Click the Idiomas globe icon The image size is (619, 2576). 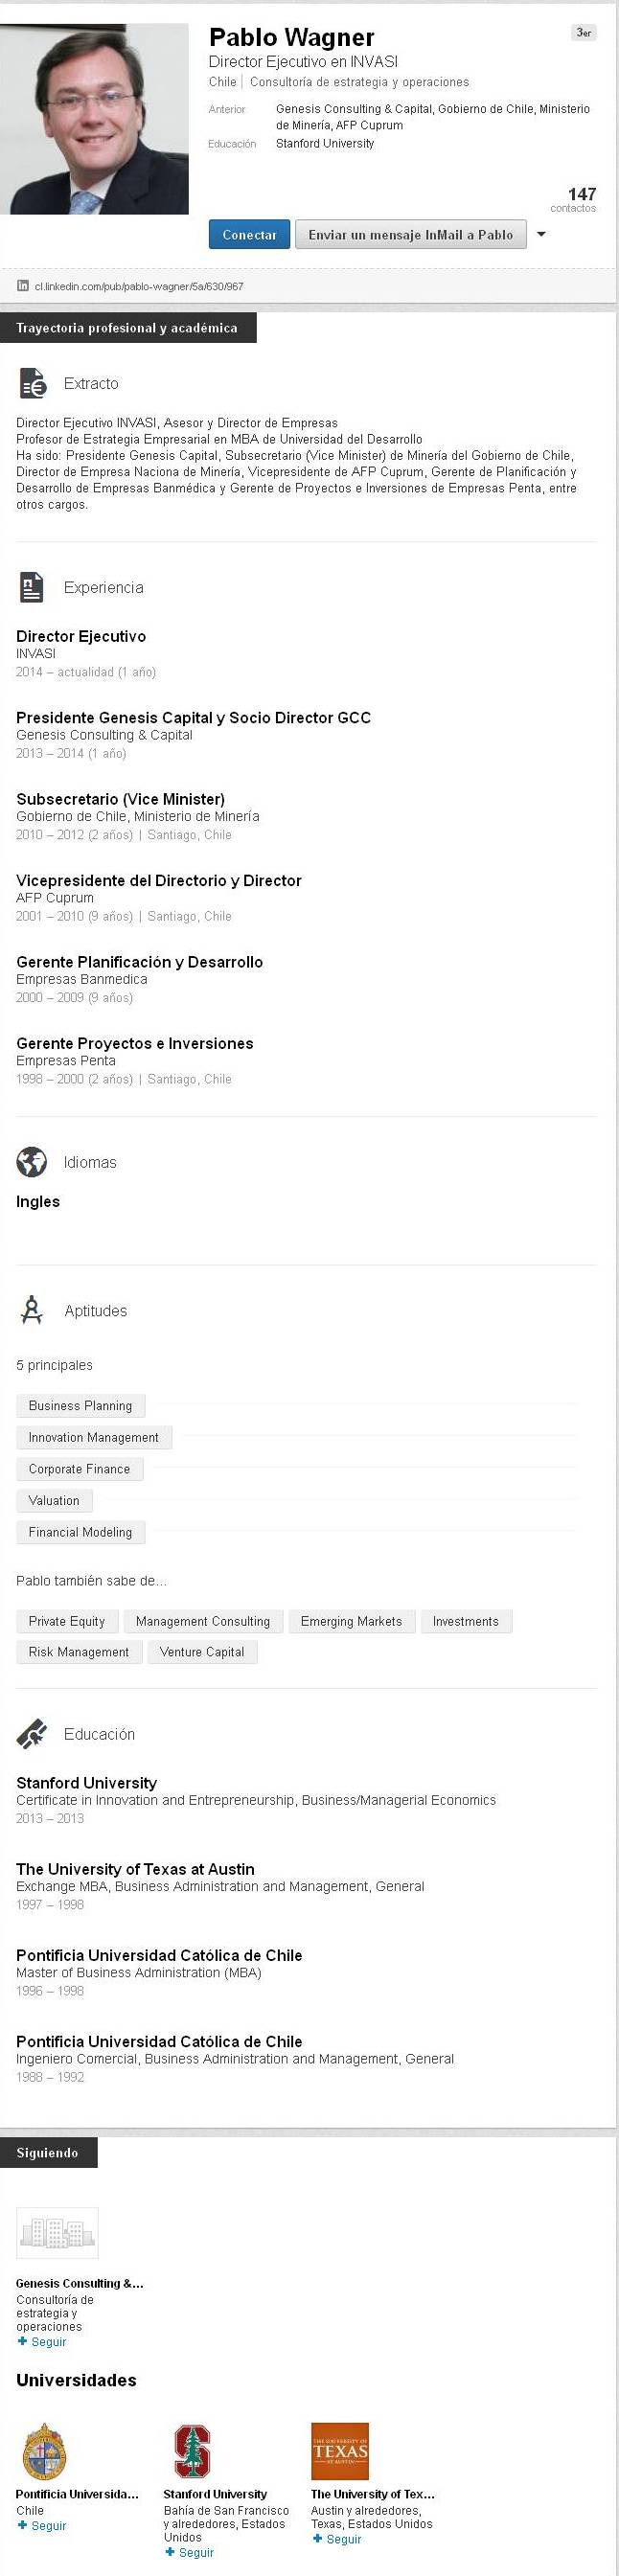point(32,1162)
